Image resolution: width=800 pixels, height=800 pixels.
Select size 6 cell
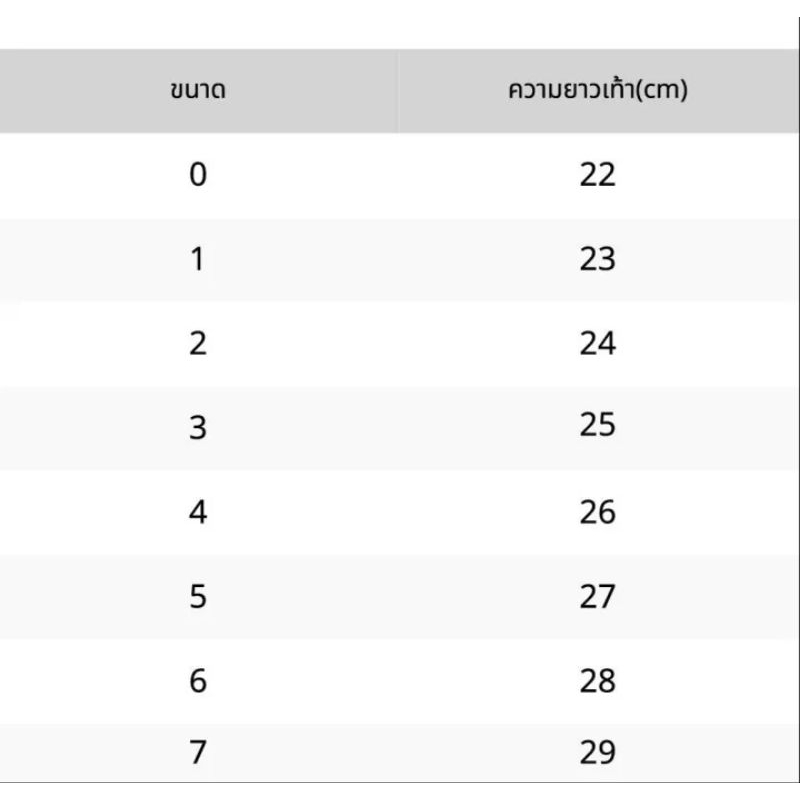click(198, 681)
